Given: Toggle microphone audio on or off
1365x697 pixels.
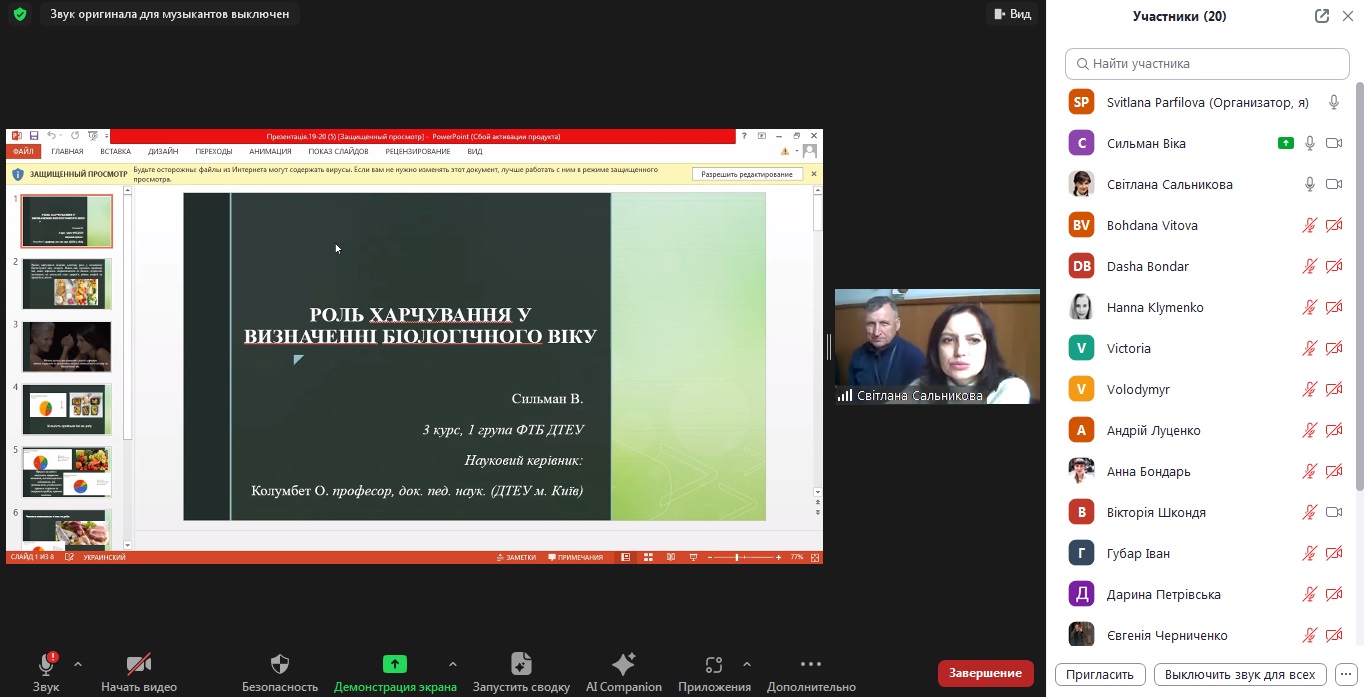Looking at the screenshot, I should (x=46, y=665).
